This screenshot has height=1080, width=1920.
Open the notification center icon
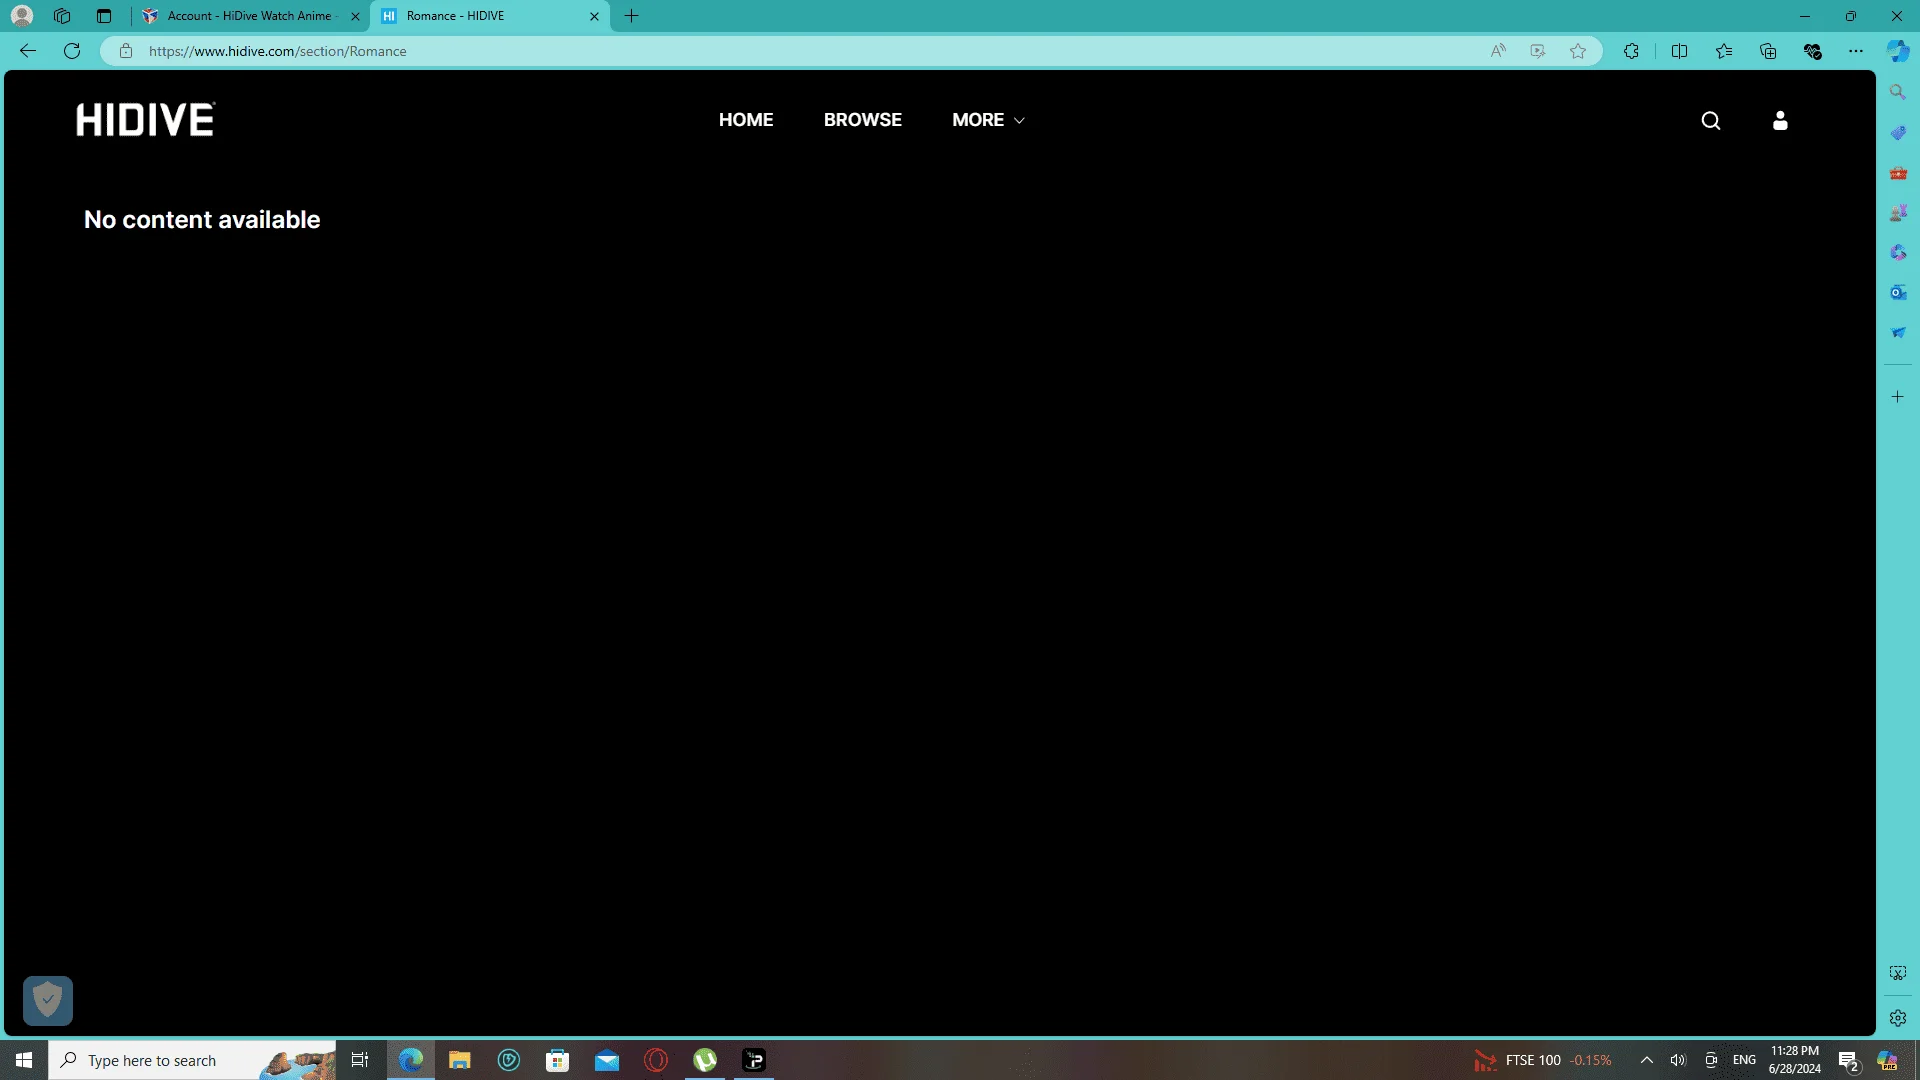click(1848, 1061)
